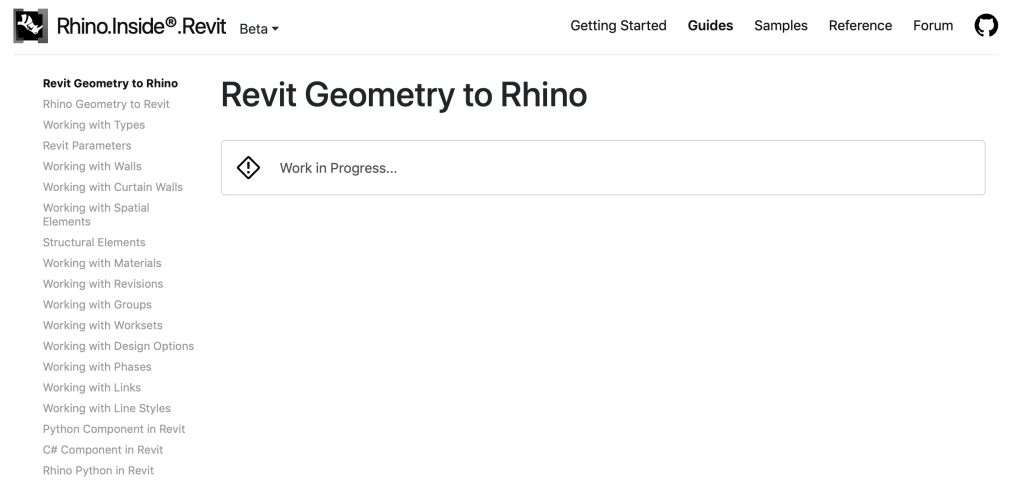This screenshot has height=496, width=1024.
Task: Click the Work in Progress notice box
Action: point(602,168)
